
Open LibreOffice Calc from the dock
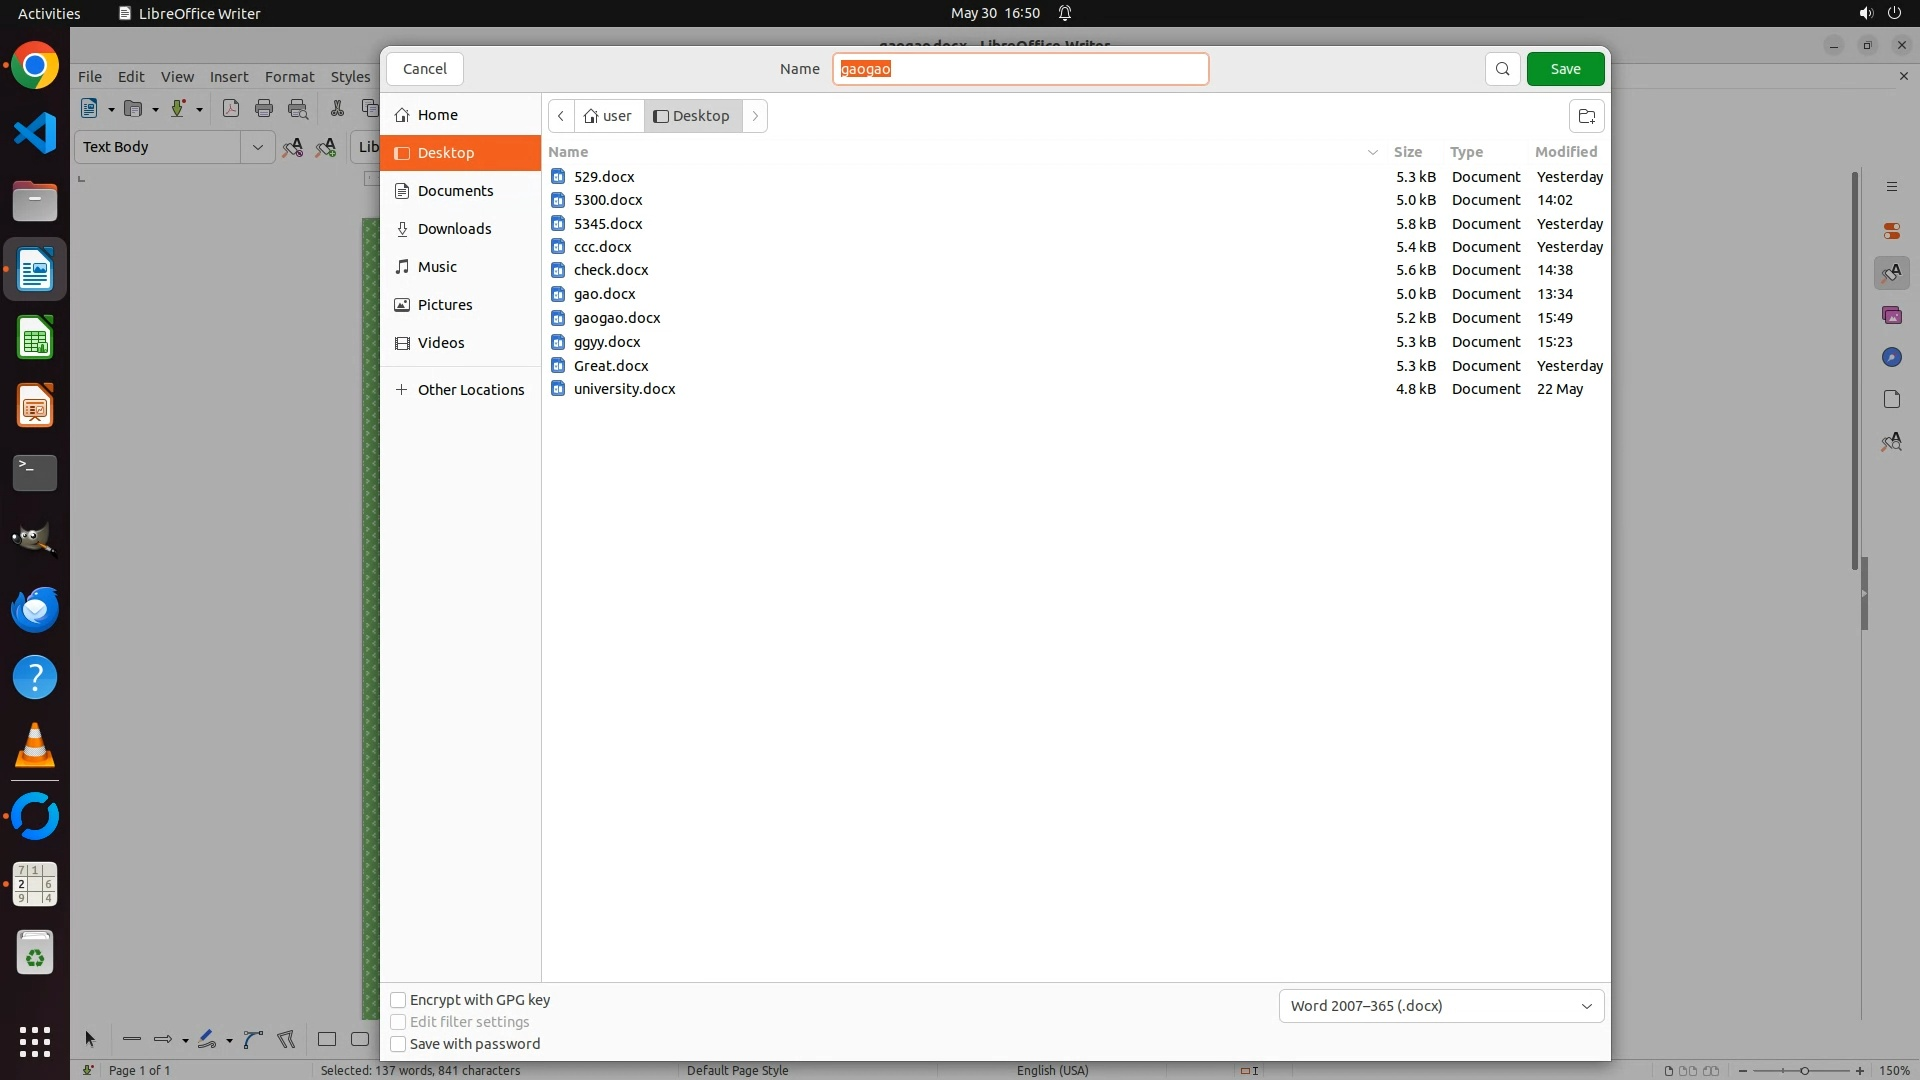pyautogui.click(x=35, y=338)
